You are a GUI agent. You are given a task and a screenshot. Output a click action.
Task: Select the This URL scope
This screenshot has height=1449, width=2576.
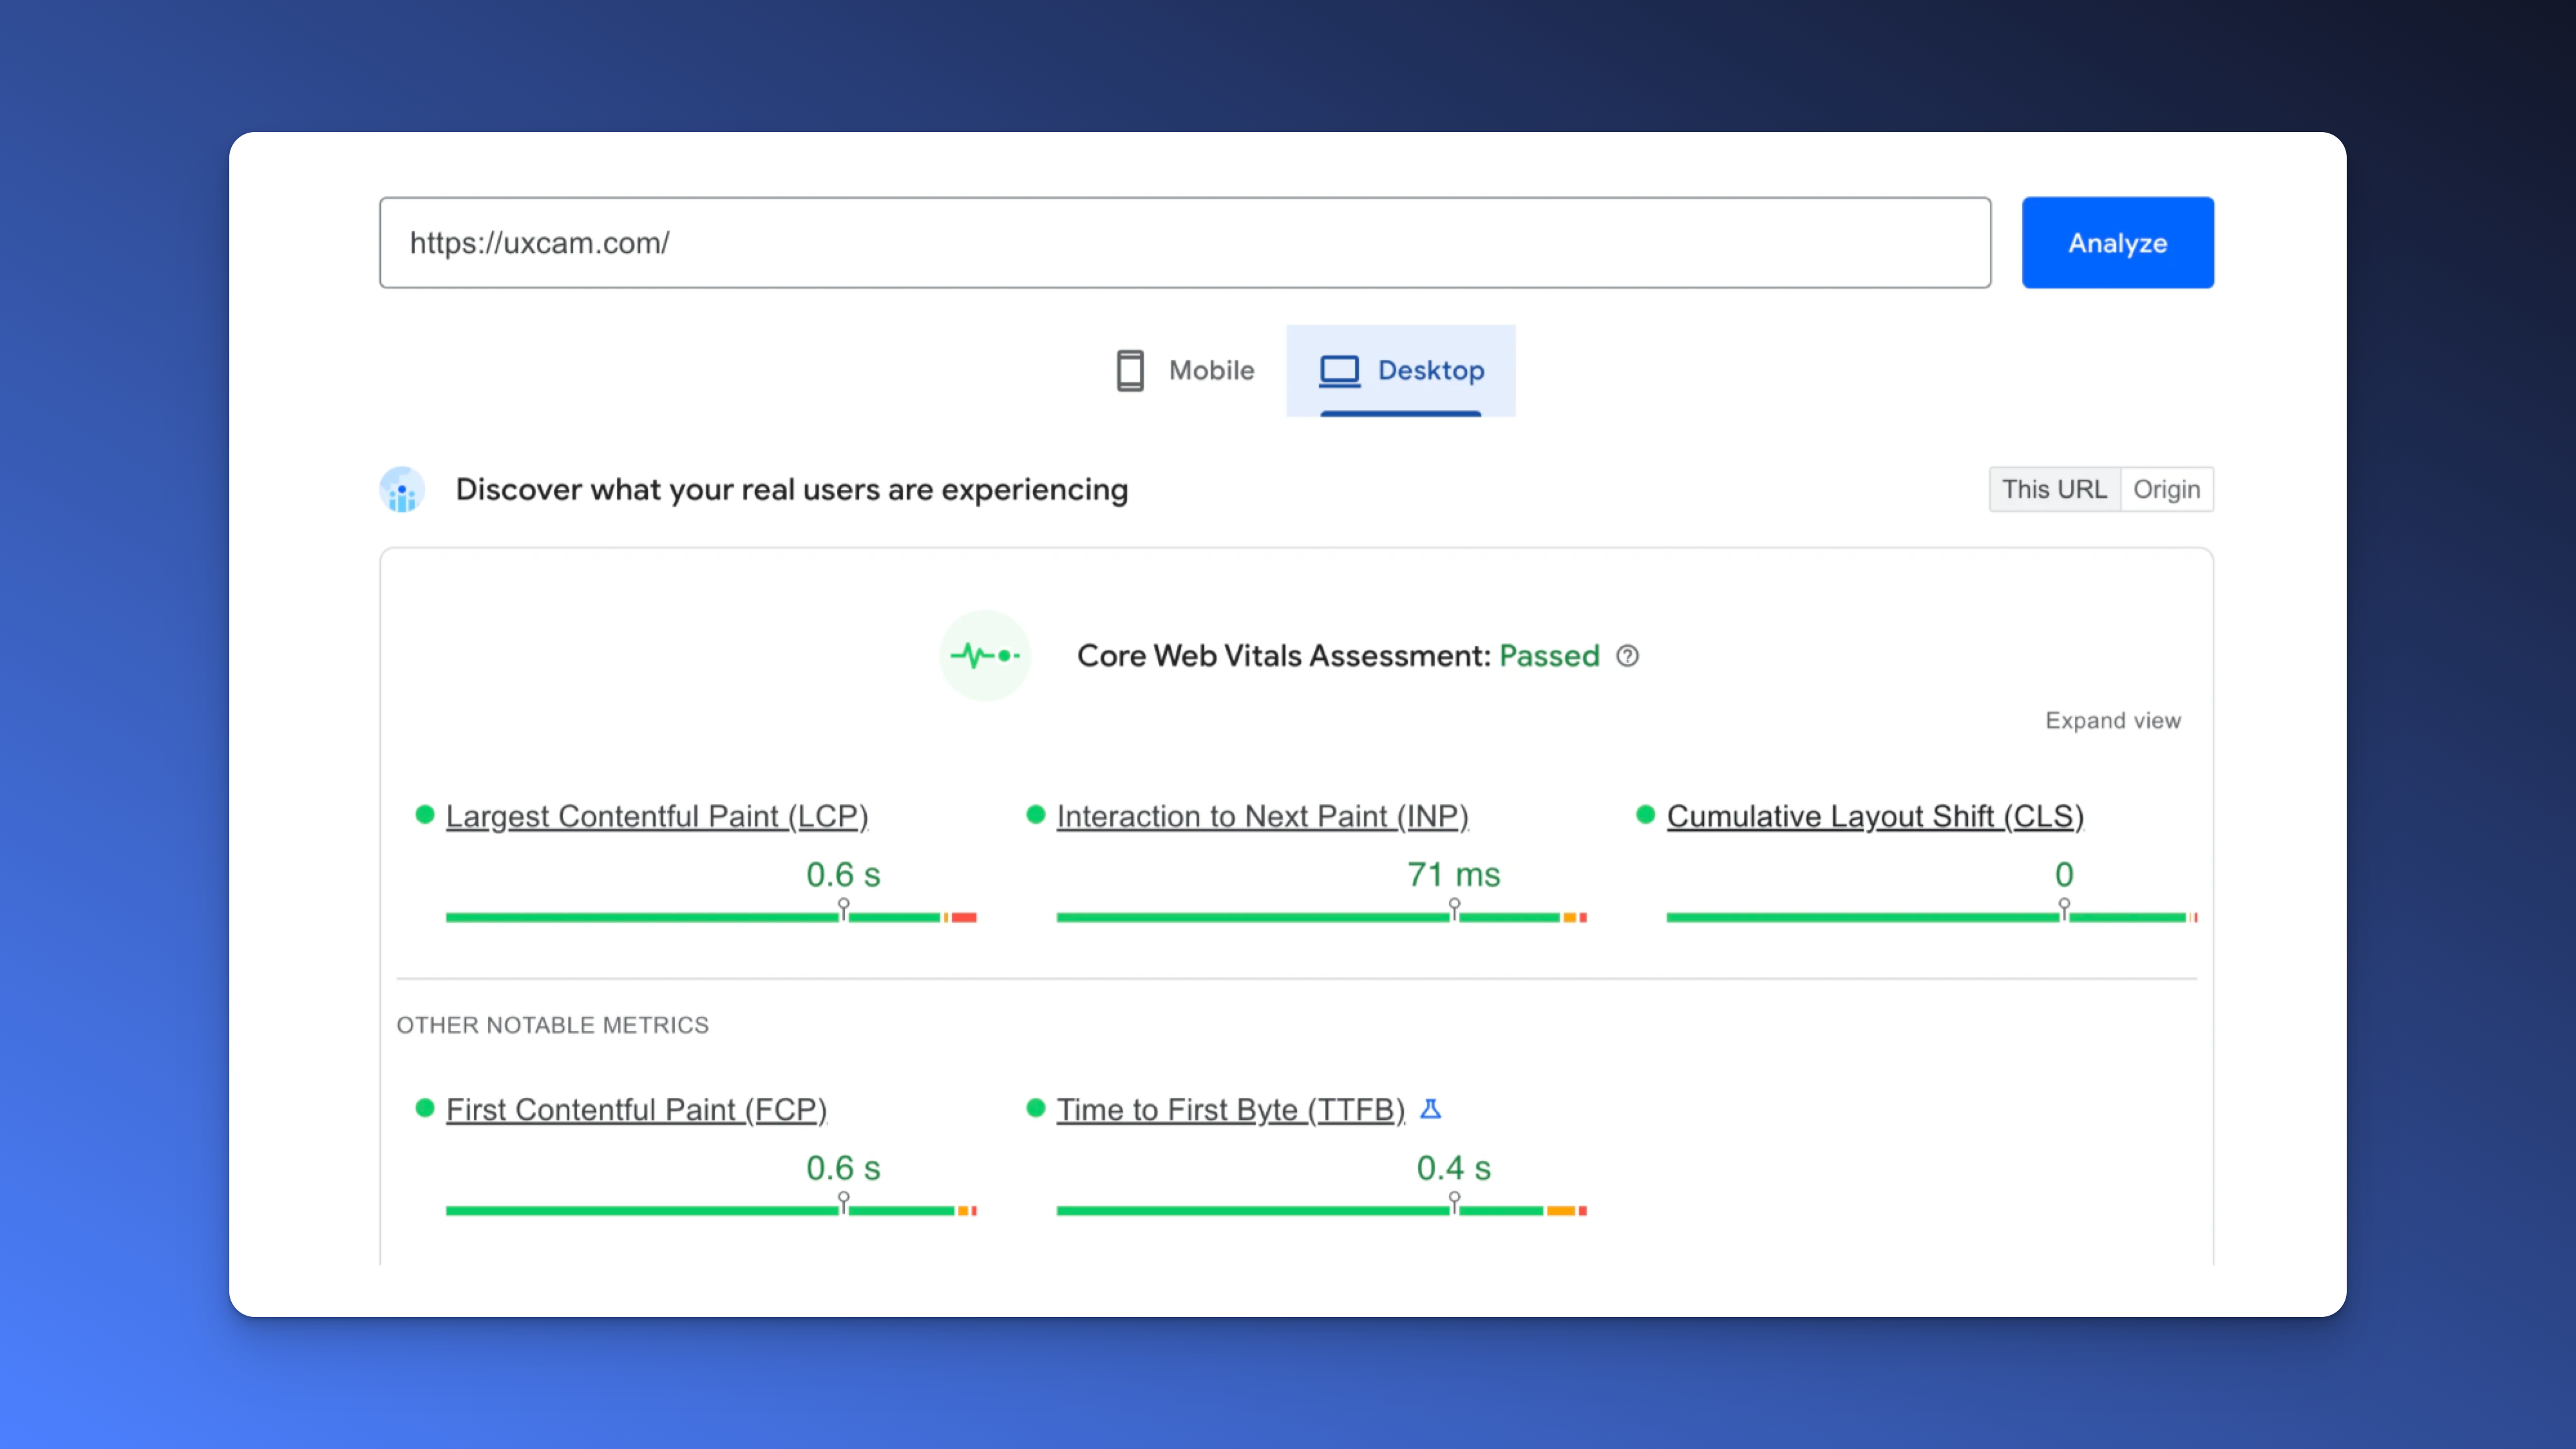2055,489
